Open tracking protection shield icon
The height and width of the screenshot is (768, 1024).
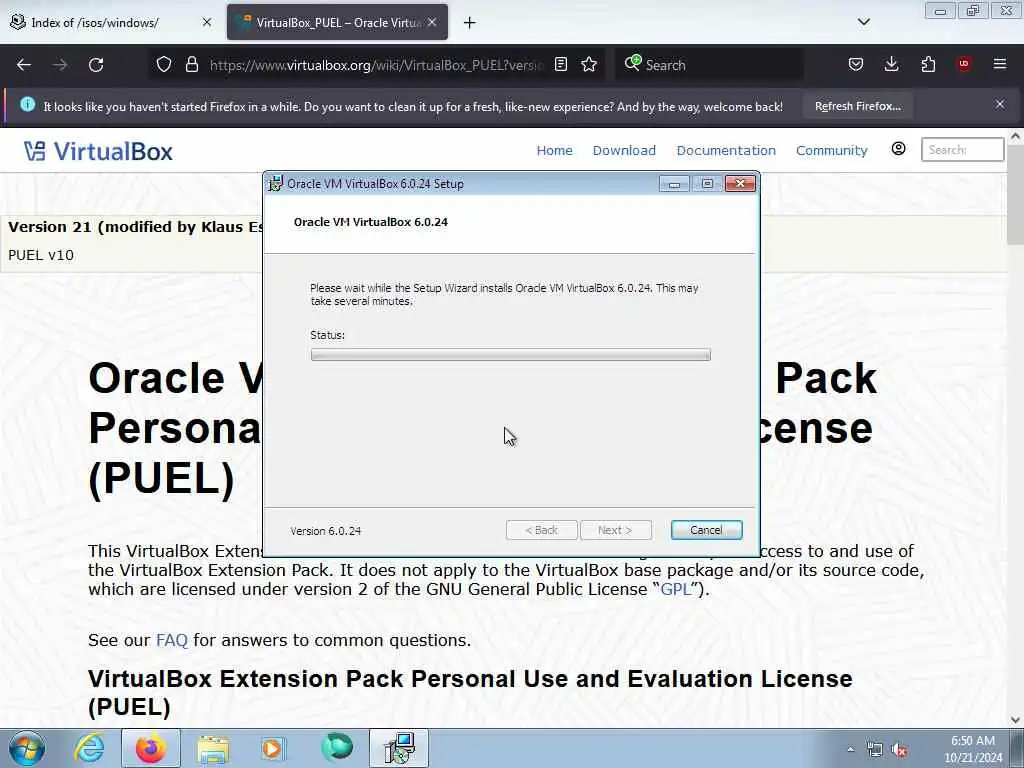point(164,65)
